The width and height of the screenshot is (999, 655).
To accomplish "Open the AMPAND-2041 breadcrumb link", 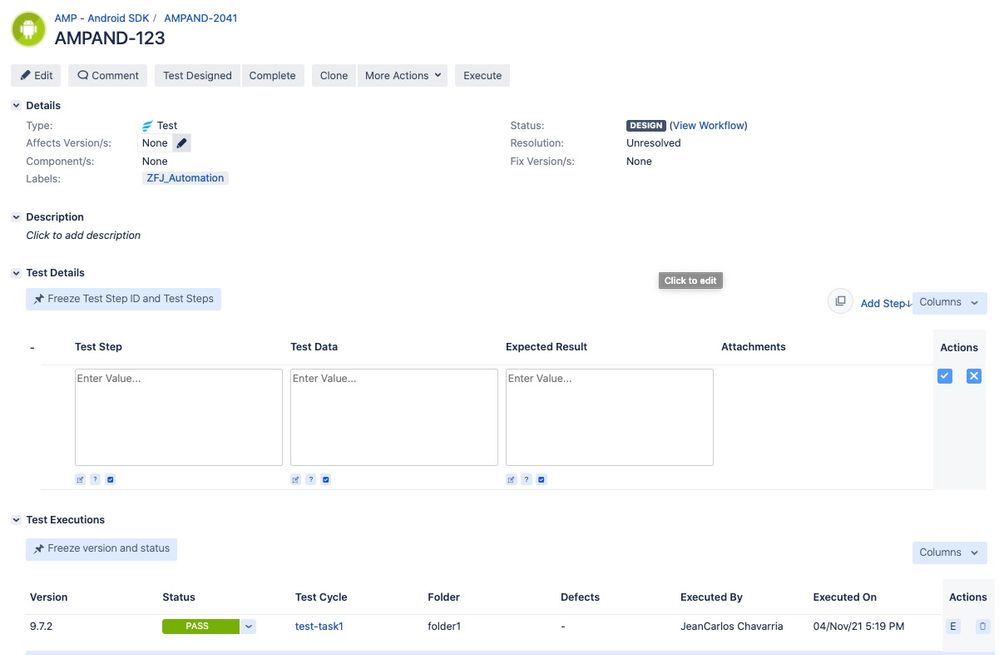I will [201, 18].
